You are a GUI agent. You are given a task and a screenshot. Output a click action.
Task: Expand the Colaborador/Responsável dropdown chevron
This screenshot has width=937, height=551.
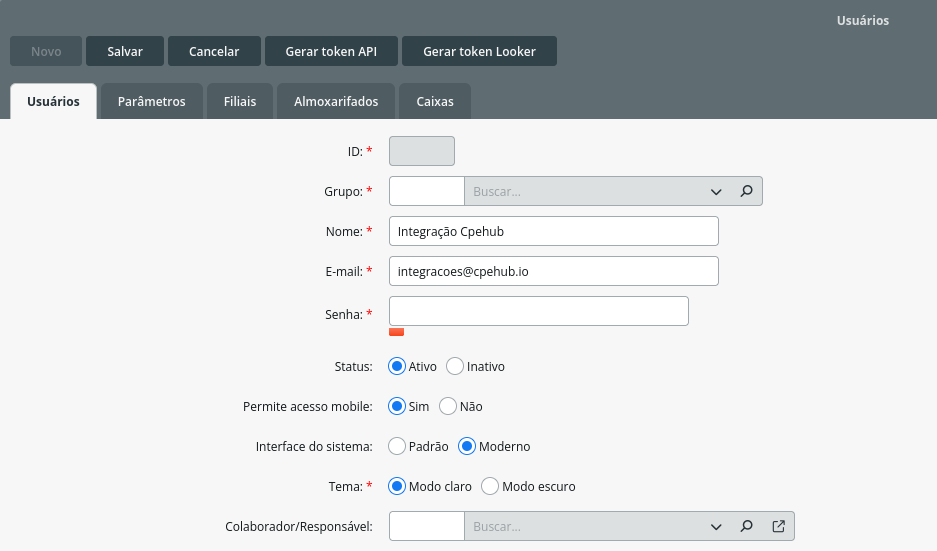click(x=716, y=526)
